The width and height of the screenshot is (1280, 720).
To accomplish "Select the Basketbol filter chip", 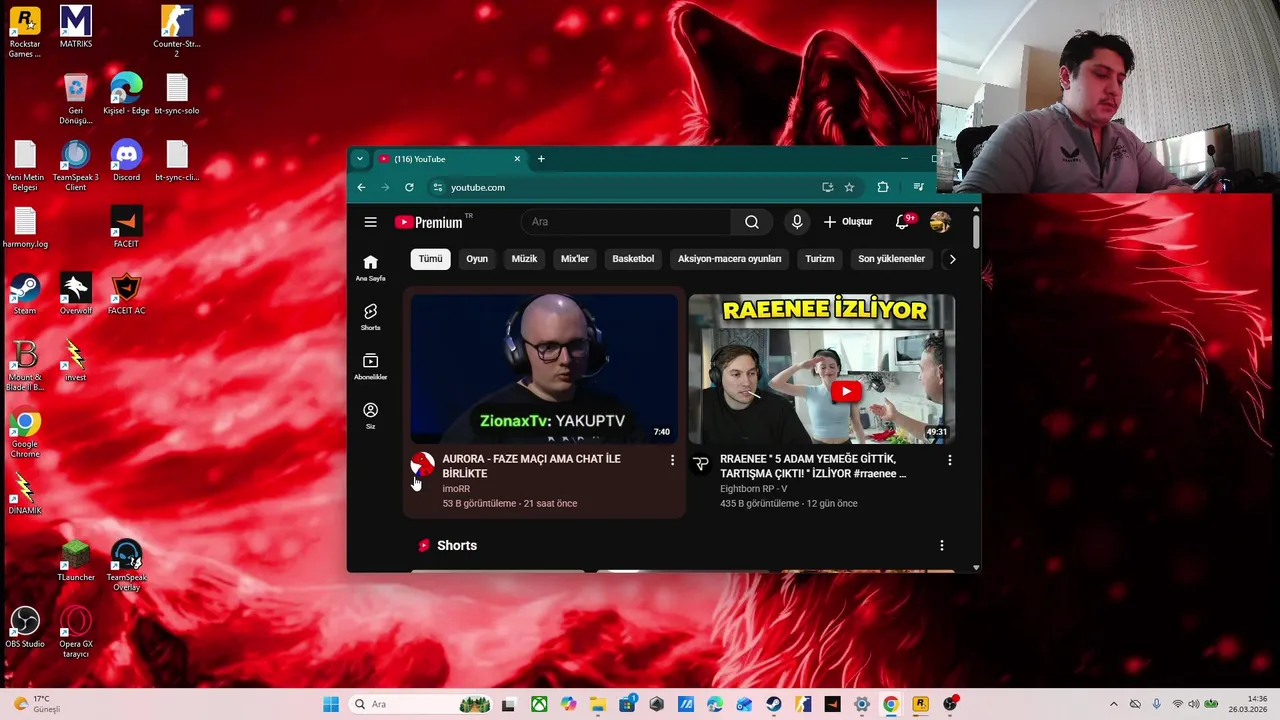I will click(633, 259).
